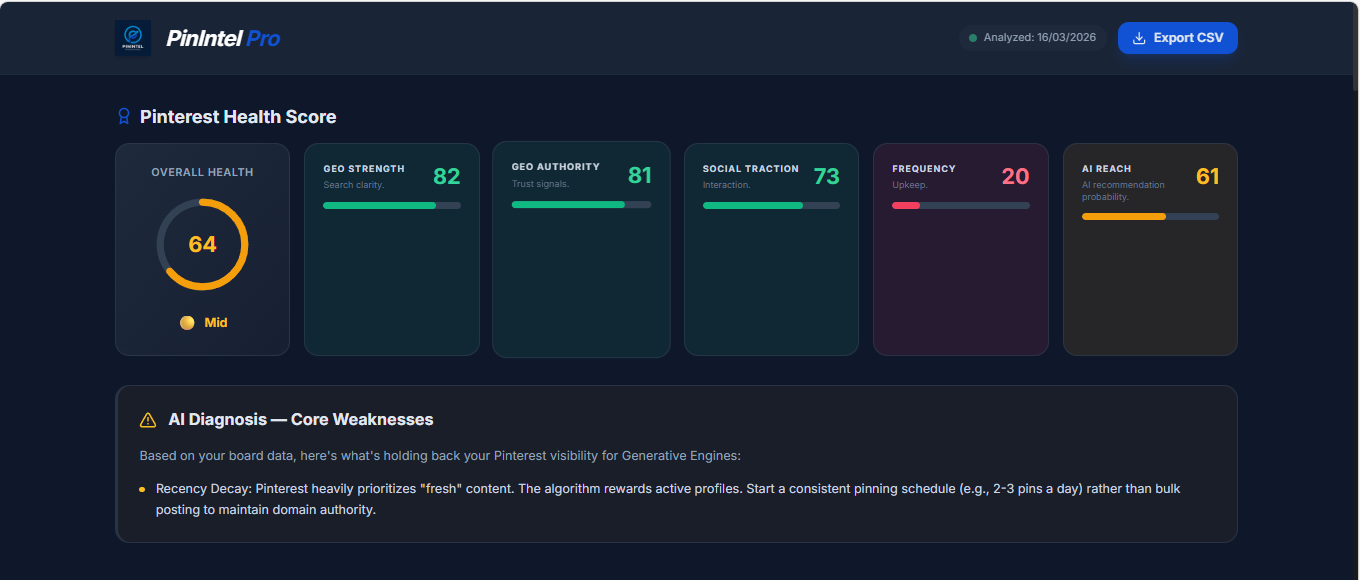Click the green analyzed status dot

click(x=973, y=38)
